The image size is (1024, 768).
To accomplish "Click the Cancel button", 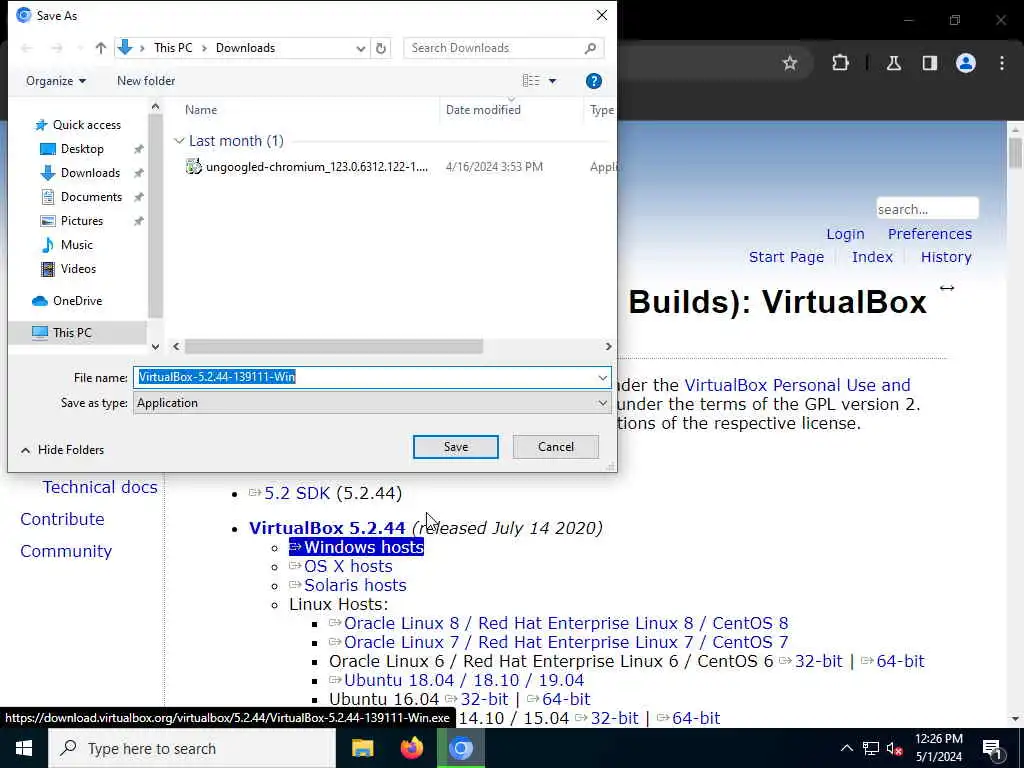I will click(556, 447).
